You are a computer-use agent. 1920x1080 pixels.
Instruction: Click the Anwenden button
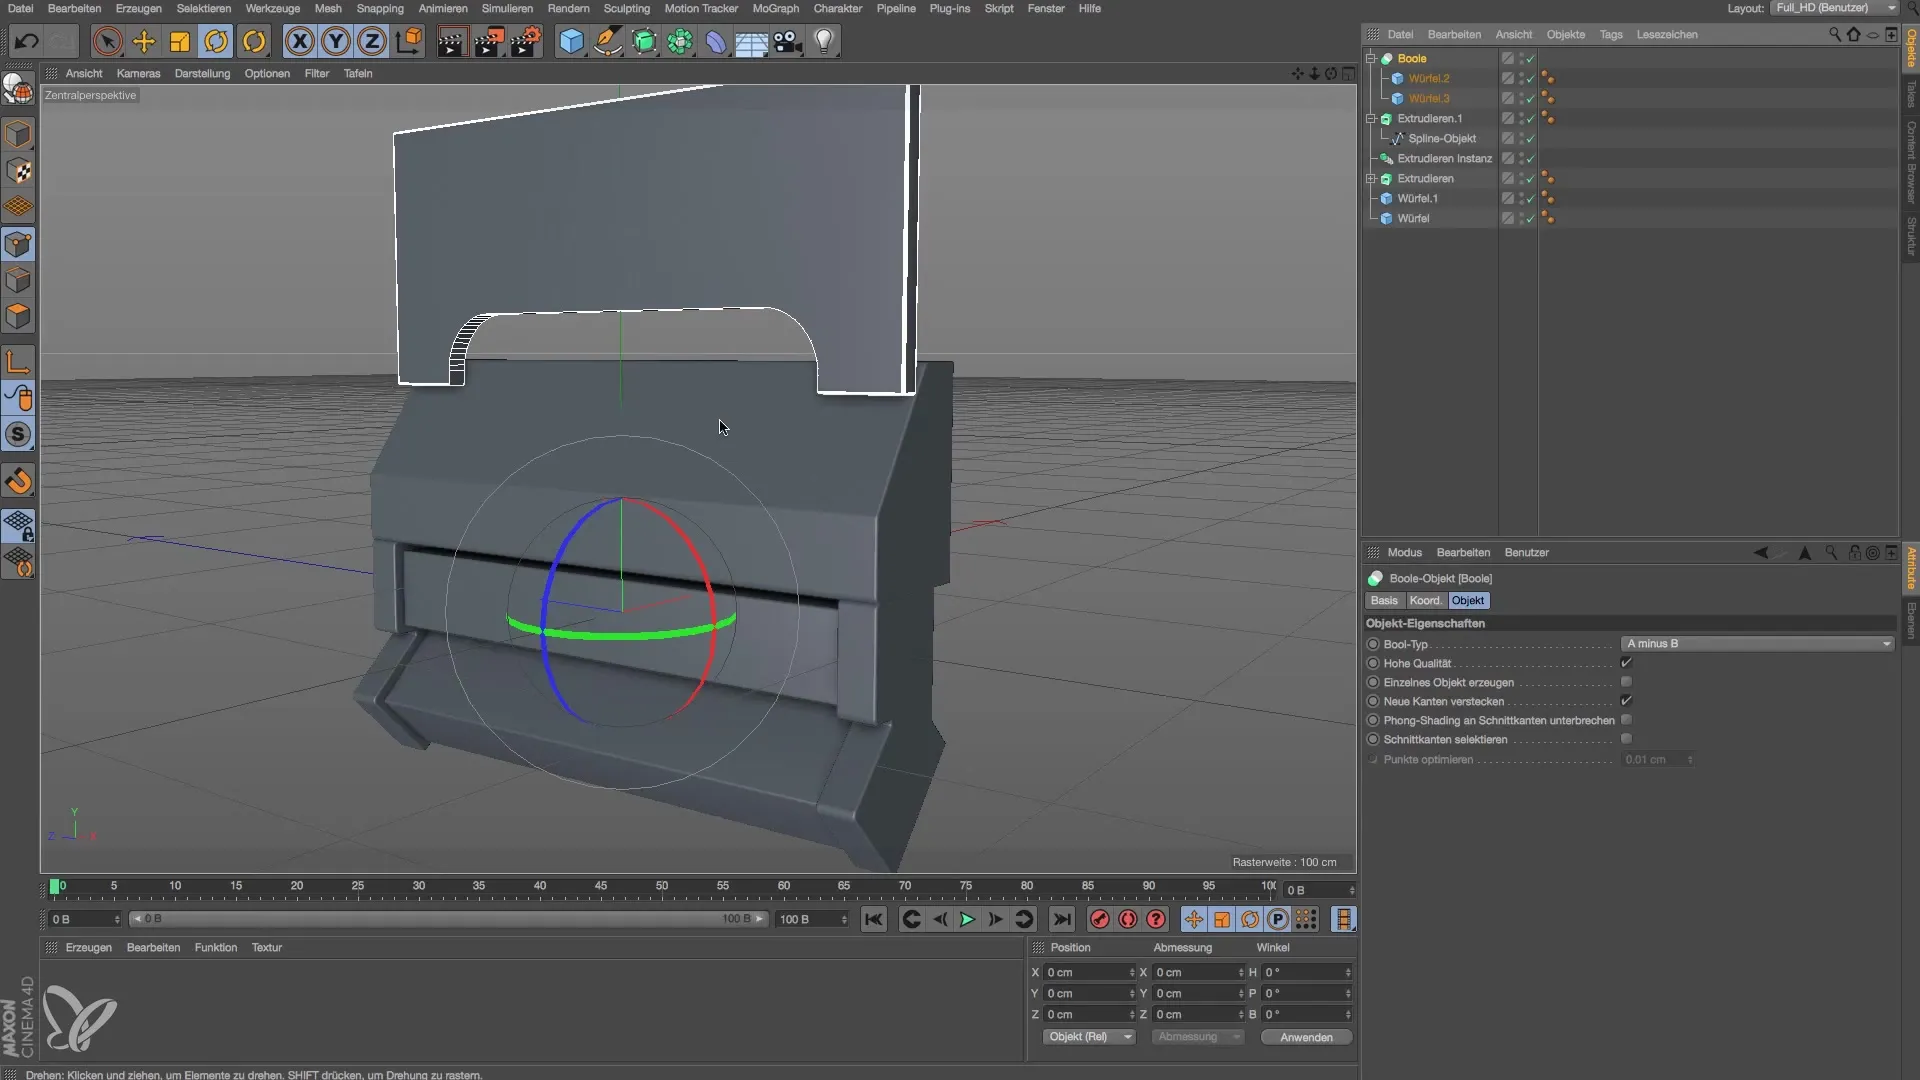point(1306,1037)
